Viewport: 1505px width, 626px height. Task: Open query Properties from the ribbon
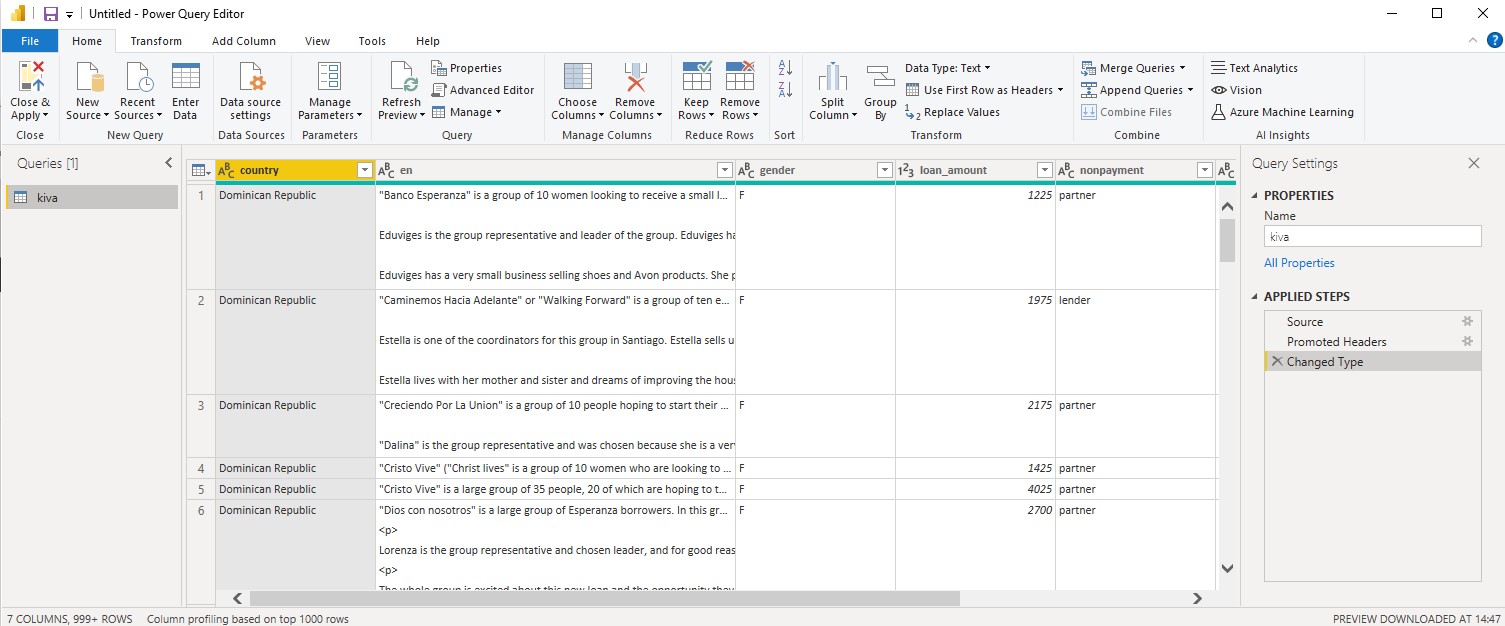point(467,68)
